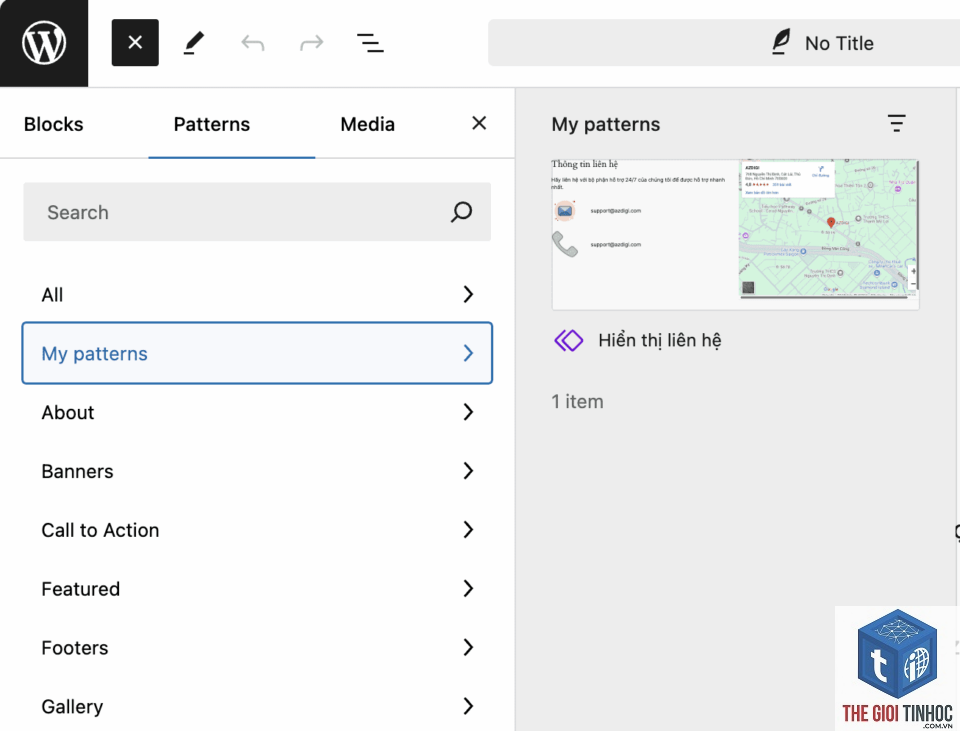The height and width of the screenshot is (731, 960).
Task: Open the Featured pattern category
Action: 257,588
